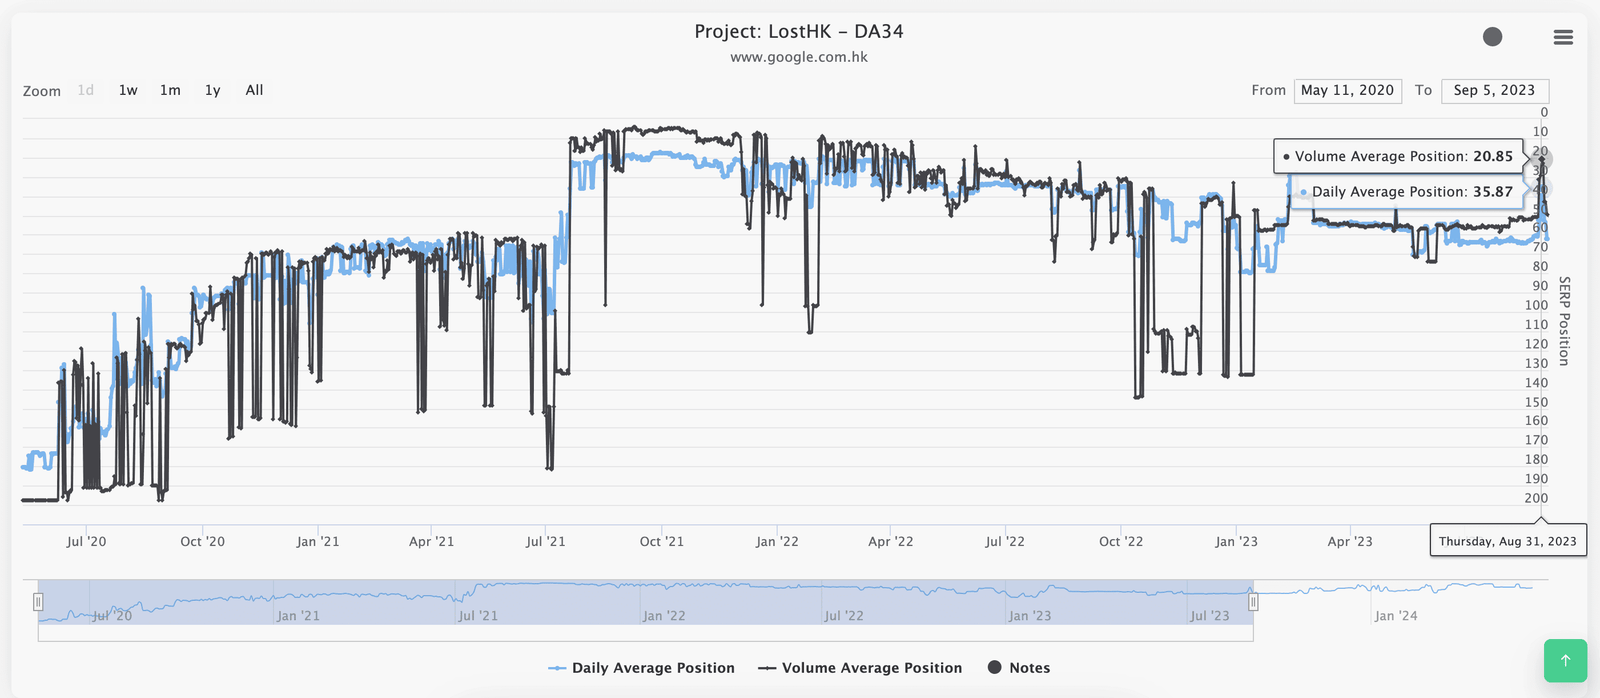Select the All zoom range
This screenshot has height=698, width=1600.
[255, 90]
